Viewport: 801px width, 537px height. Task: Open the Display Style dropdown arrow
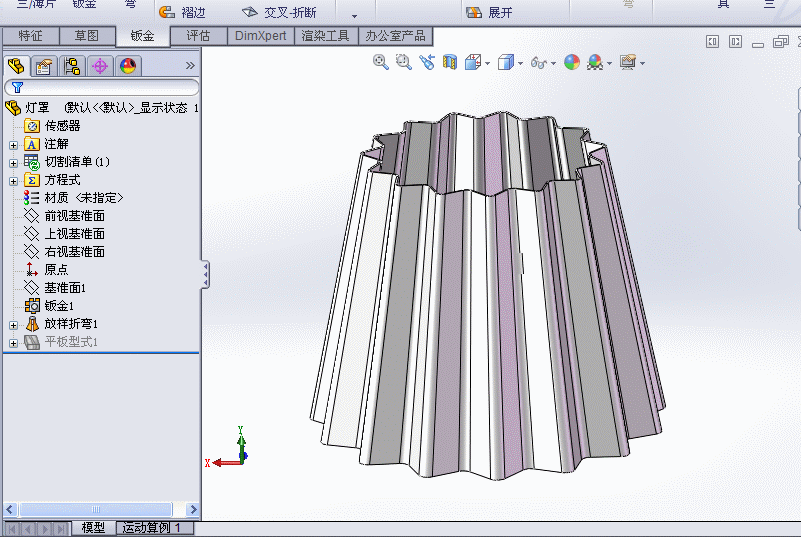(x=521, y=64)
